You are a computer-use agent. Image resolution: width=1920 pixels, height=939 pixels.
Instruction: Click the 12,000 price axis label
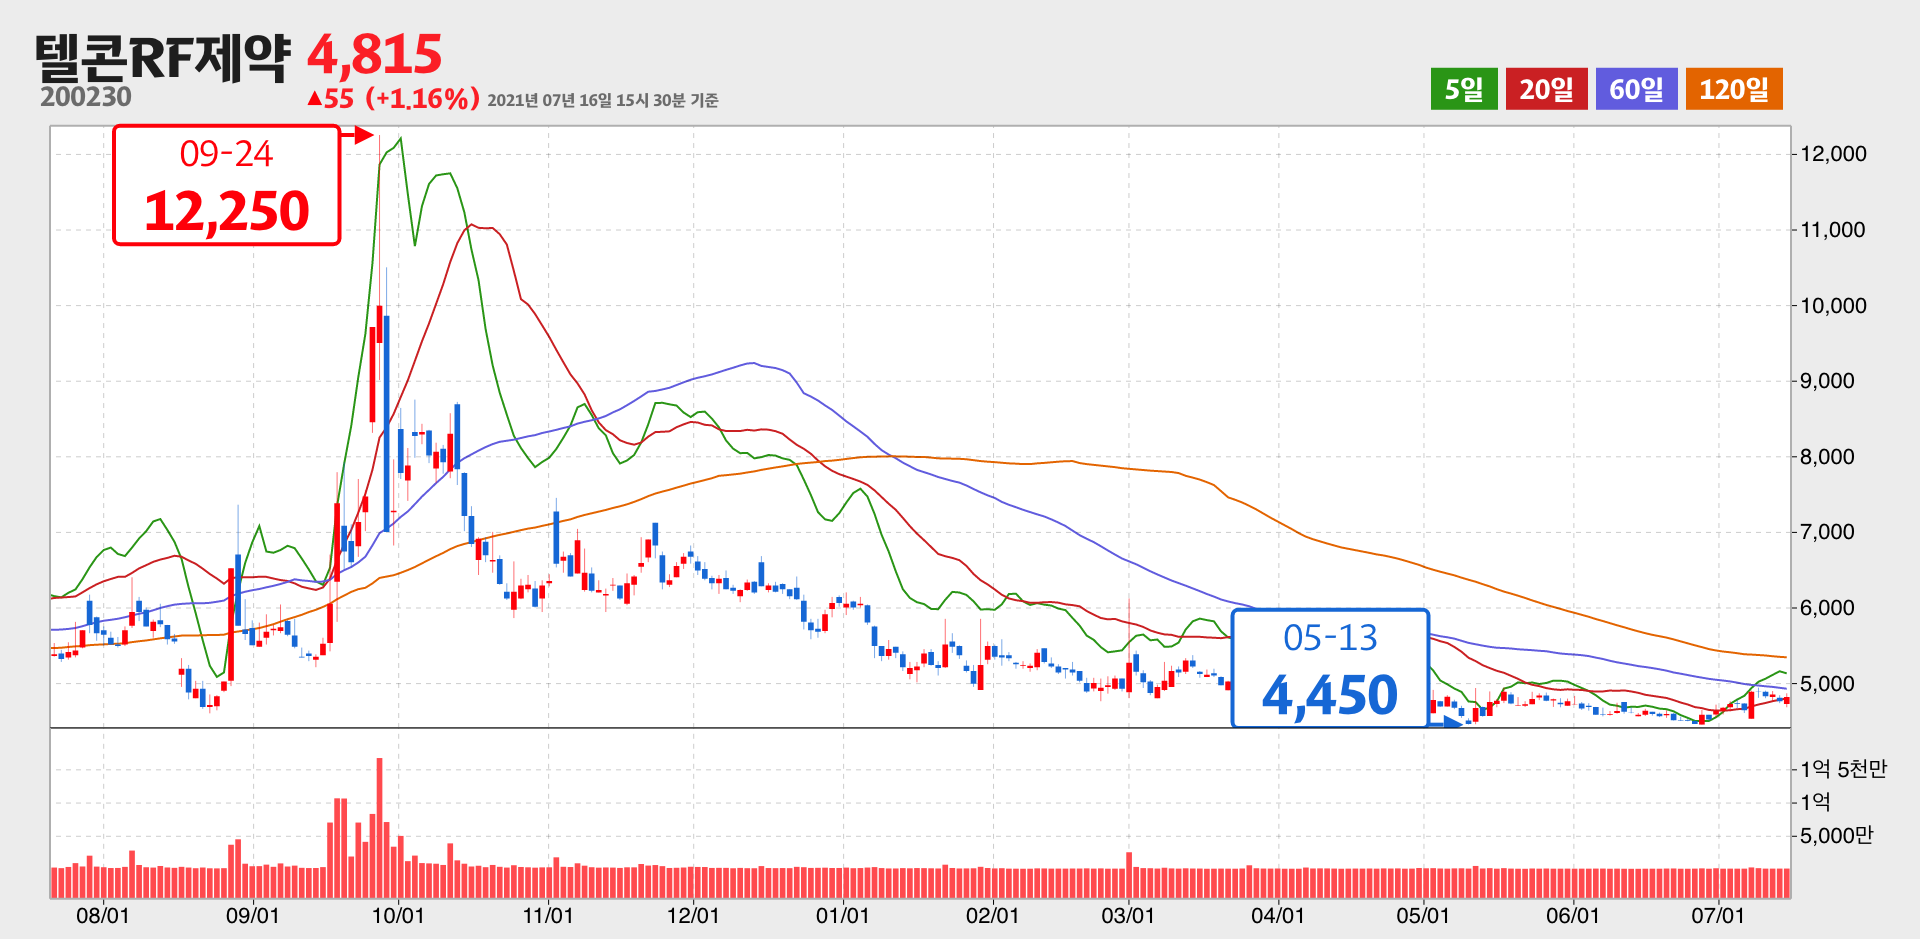pos(1833,154)
